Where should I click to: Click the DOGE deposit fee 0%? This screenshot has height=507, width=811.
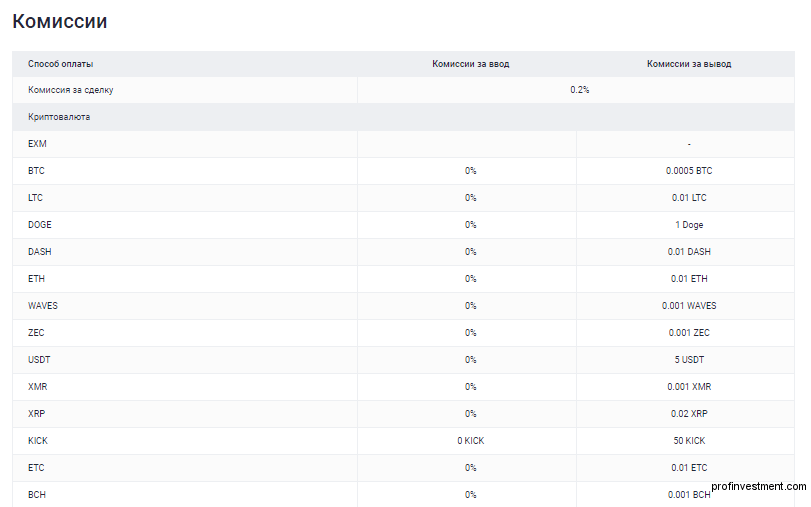(x=471, y=225)
